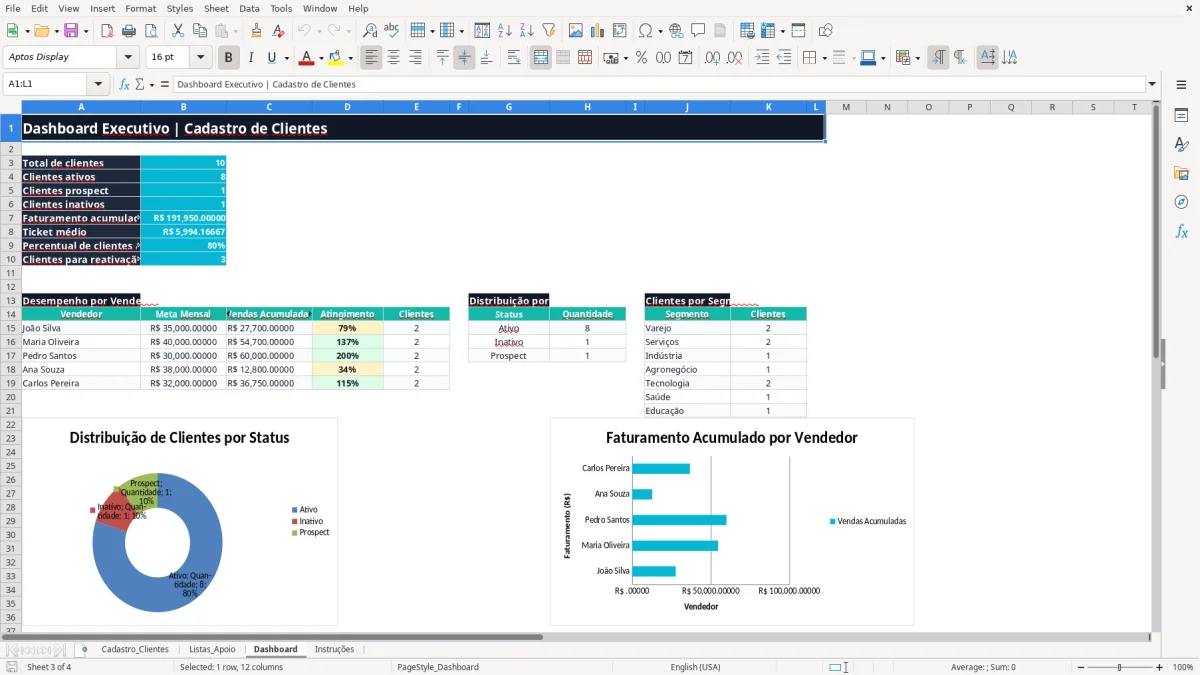Viewport: 1200px width, 675px height.
Task: Toggle Merge and Center Cells
Action: 541,58
